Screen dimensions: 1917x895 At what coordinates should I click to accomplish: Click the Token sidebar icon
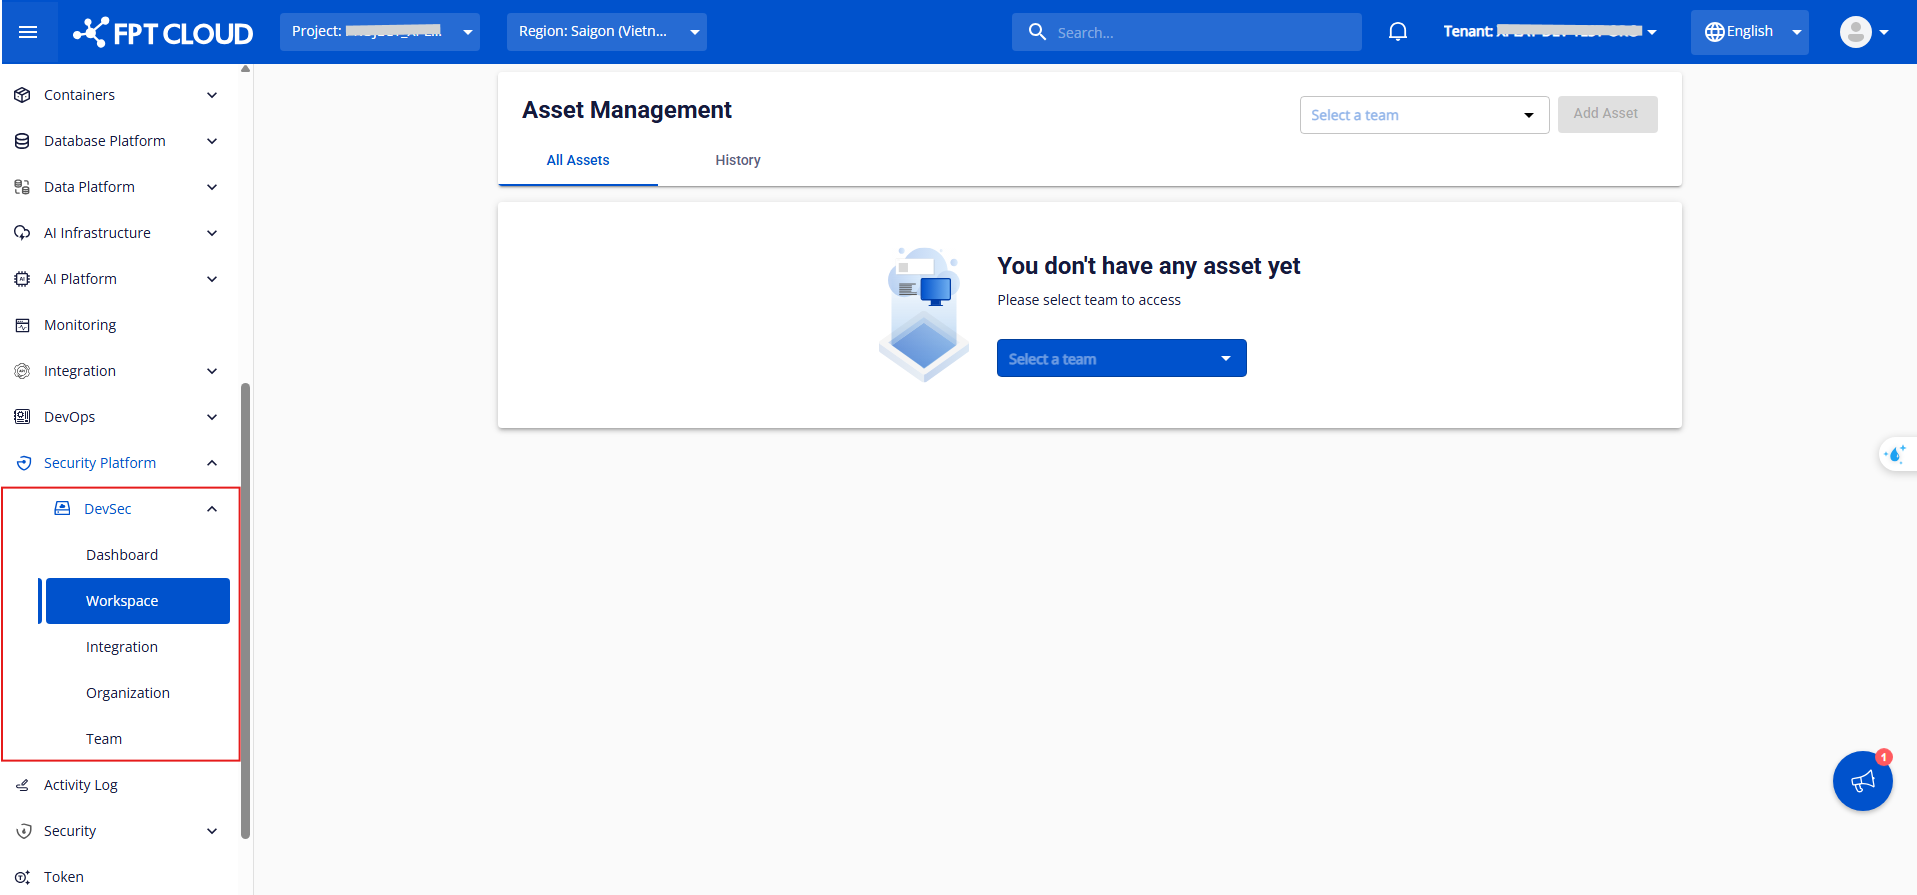(x=22, y=877)
